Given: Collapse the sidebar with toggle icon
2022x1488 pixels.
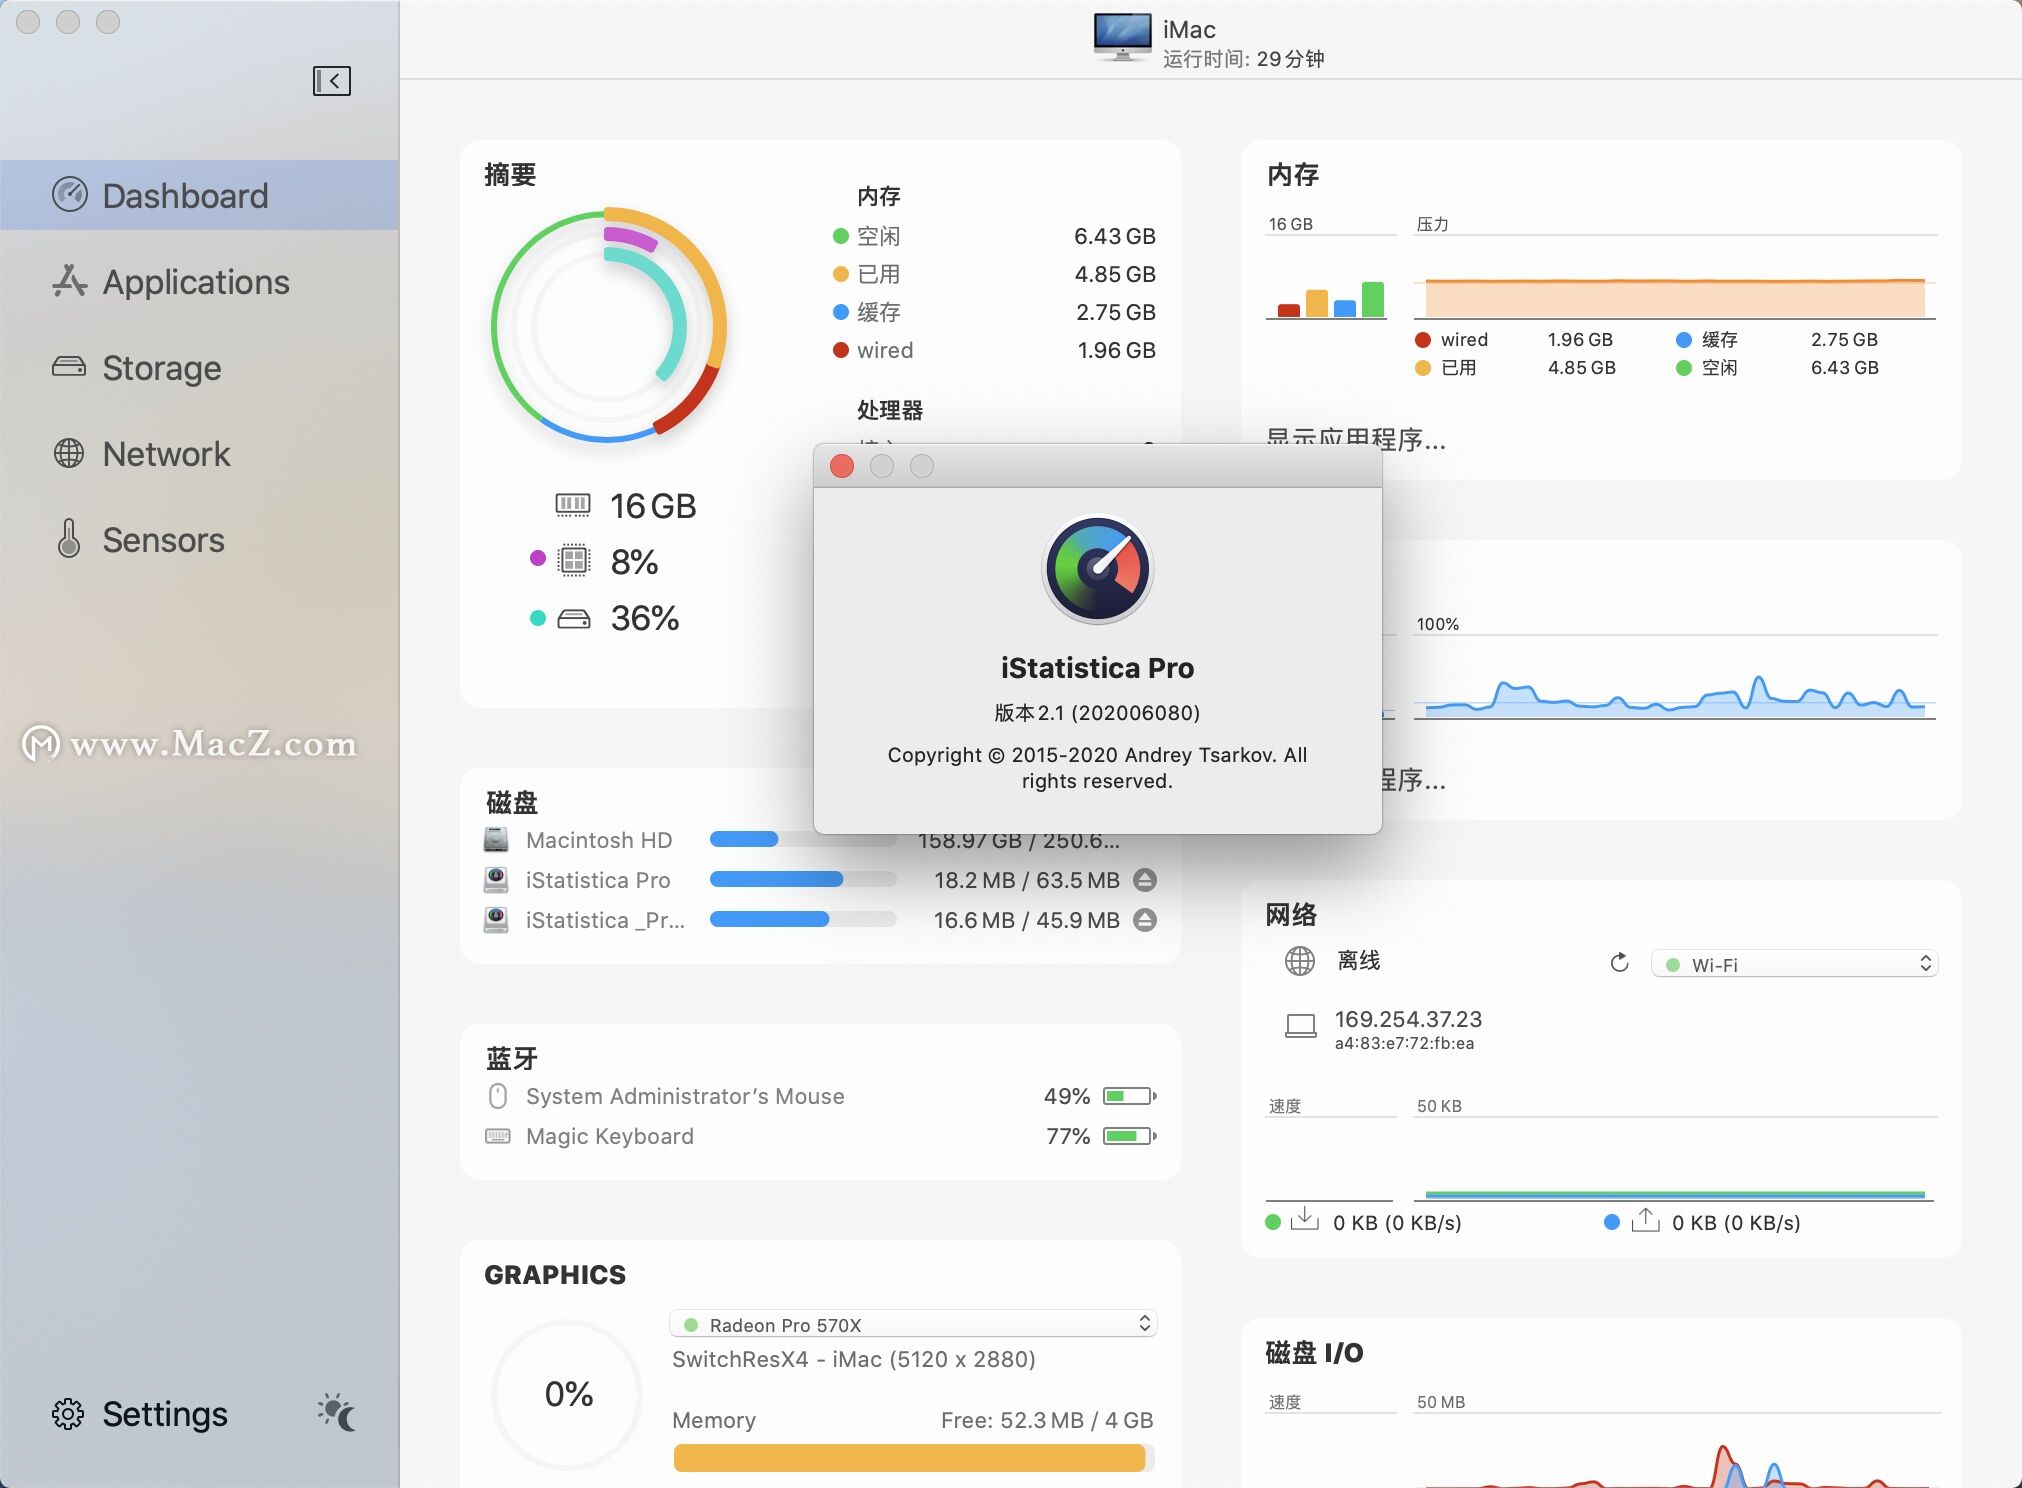Looking at the screenshot, I should coord(332,81).
